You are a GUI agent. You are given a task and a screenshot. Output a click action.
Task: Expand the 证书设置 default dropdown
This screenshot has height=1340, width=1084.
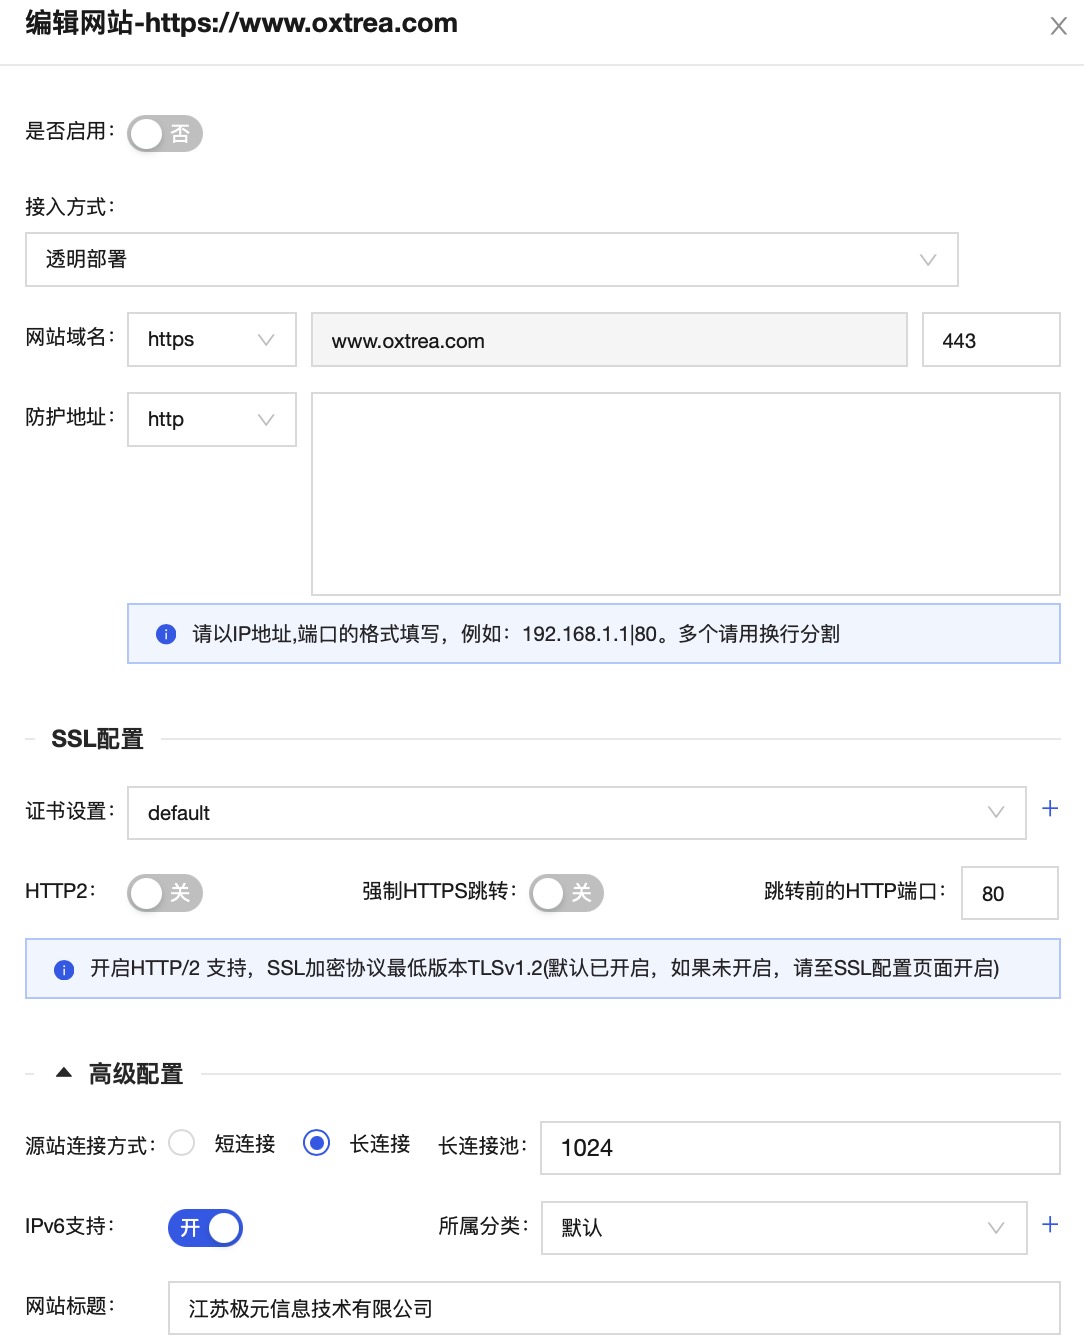point(576,813)
